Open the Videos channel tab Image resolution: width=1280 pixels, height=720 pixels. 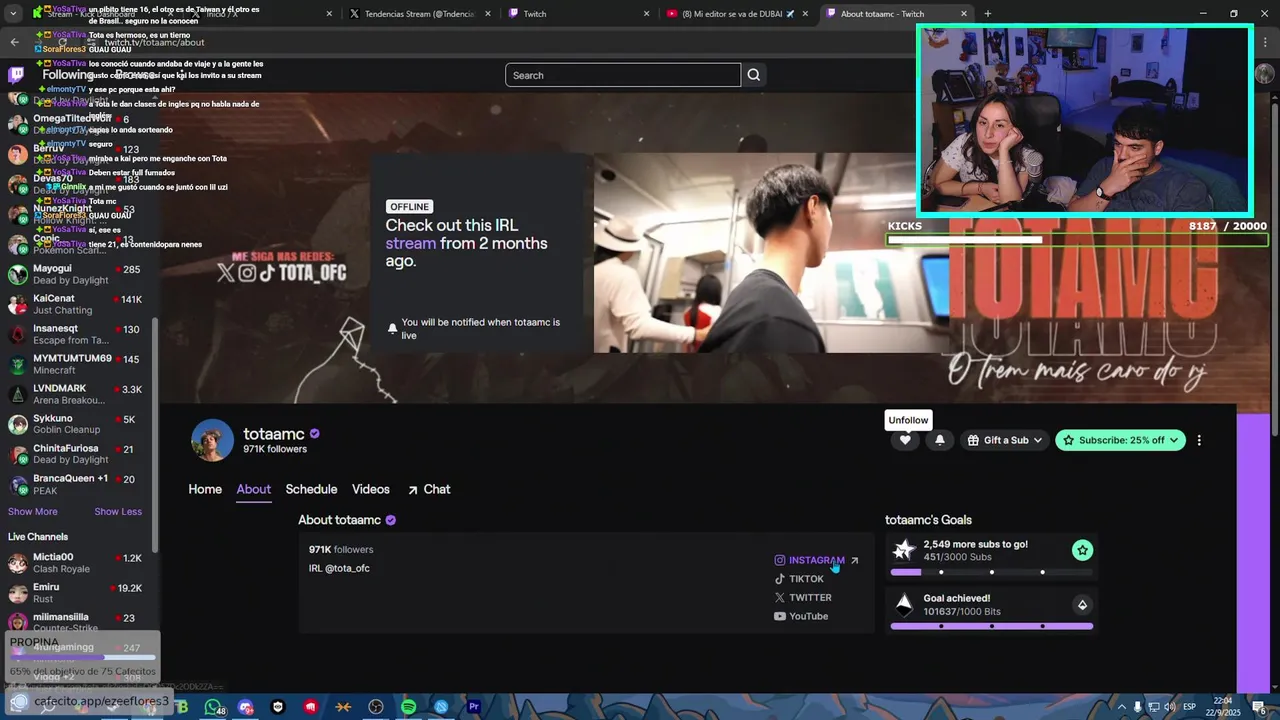tap(370, 489)
